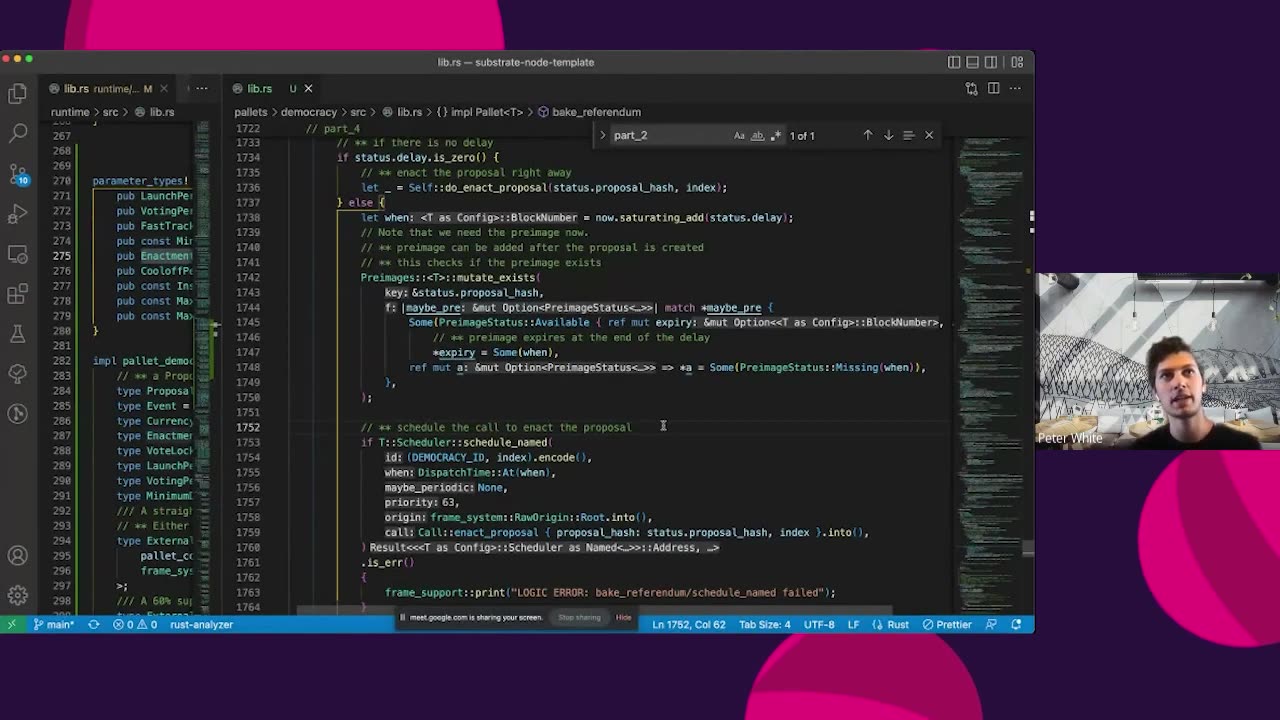Go to next match in find widget
This screenshot has height=720, width=1280.
[x=888, y=135]
